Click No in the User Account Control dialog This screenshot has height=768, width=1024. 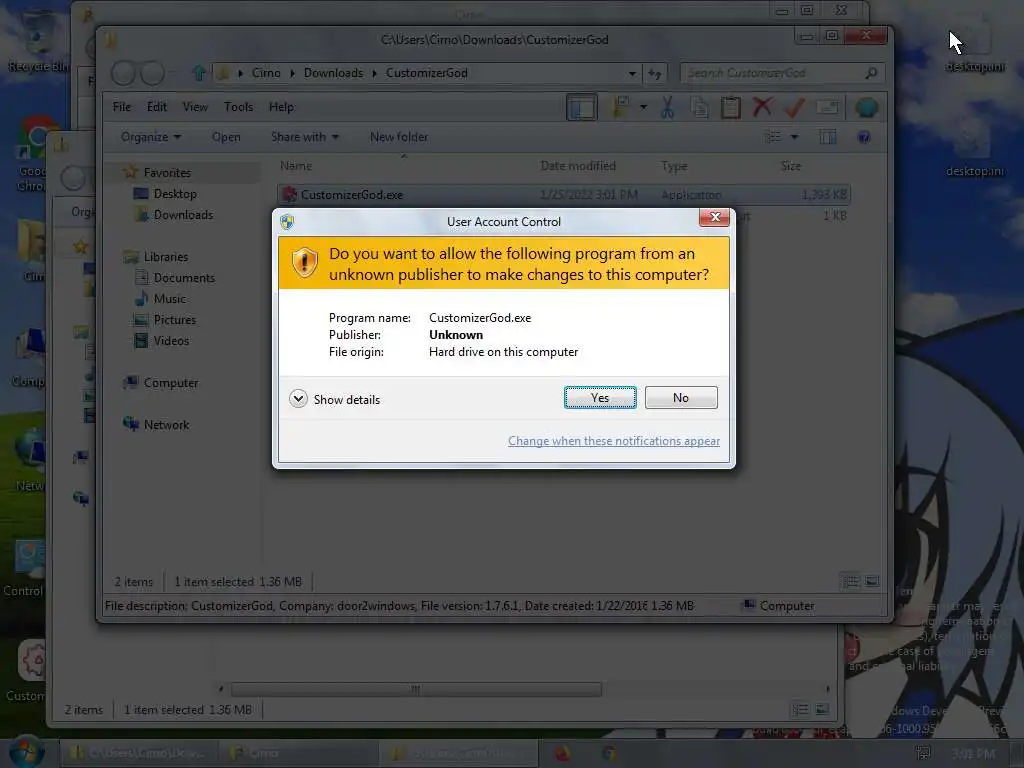(680, 398)
